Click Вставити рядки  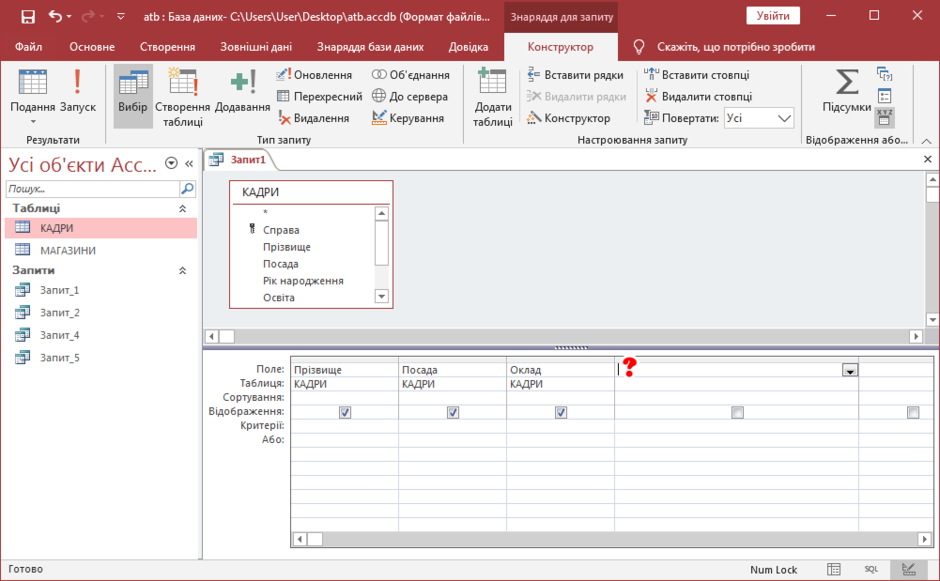coord(576,75)
